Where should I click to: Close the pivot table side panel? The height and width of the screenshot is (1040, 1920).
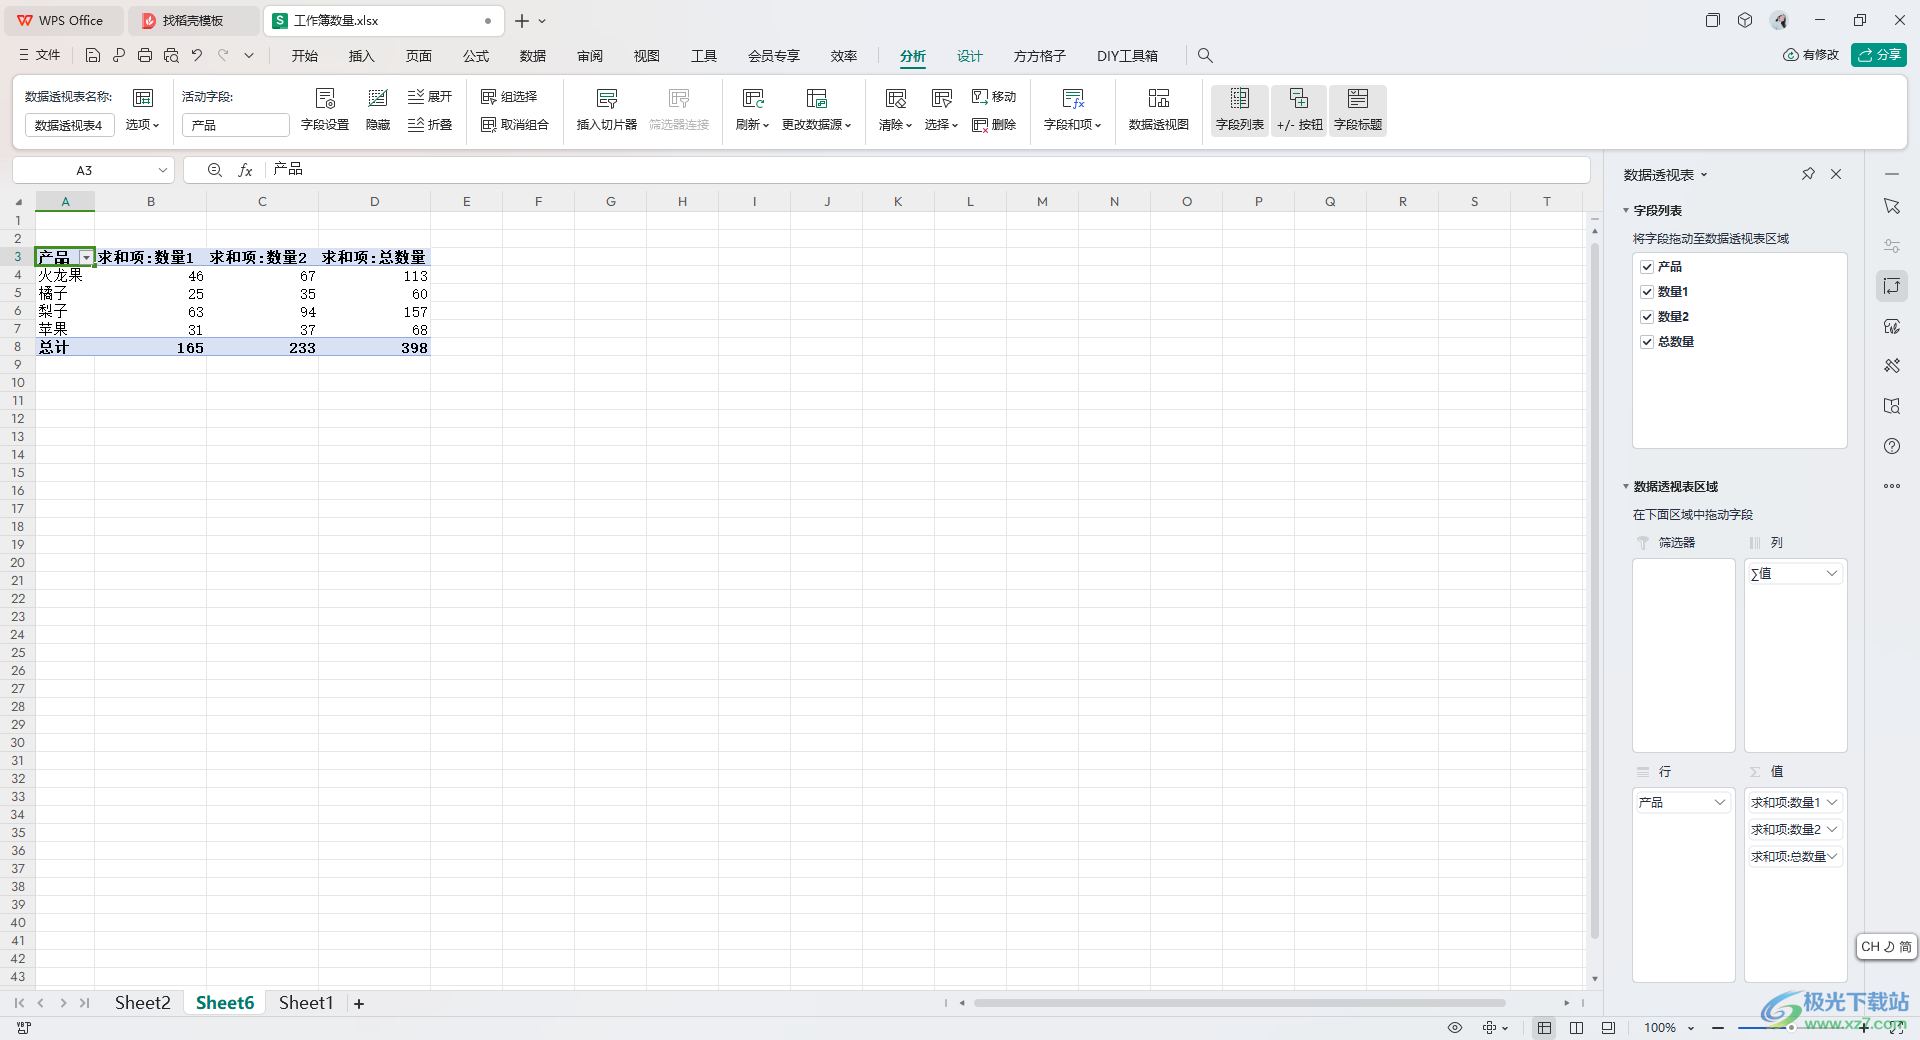click(1836, 174)
